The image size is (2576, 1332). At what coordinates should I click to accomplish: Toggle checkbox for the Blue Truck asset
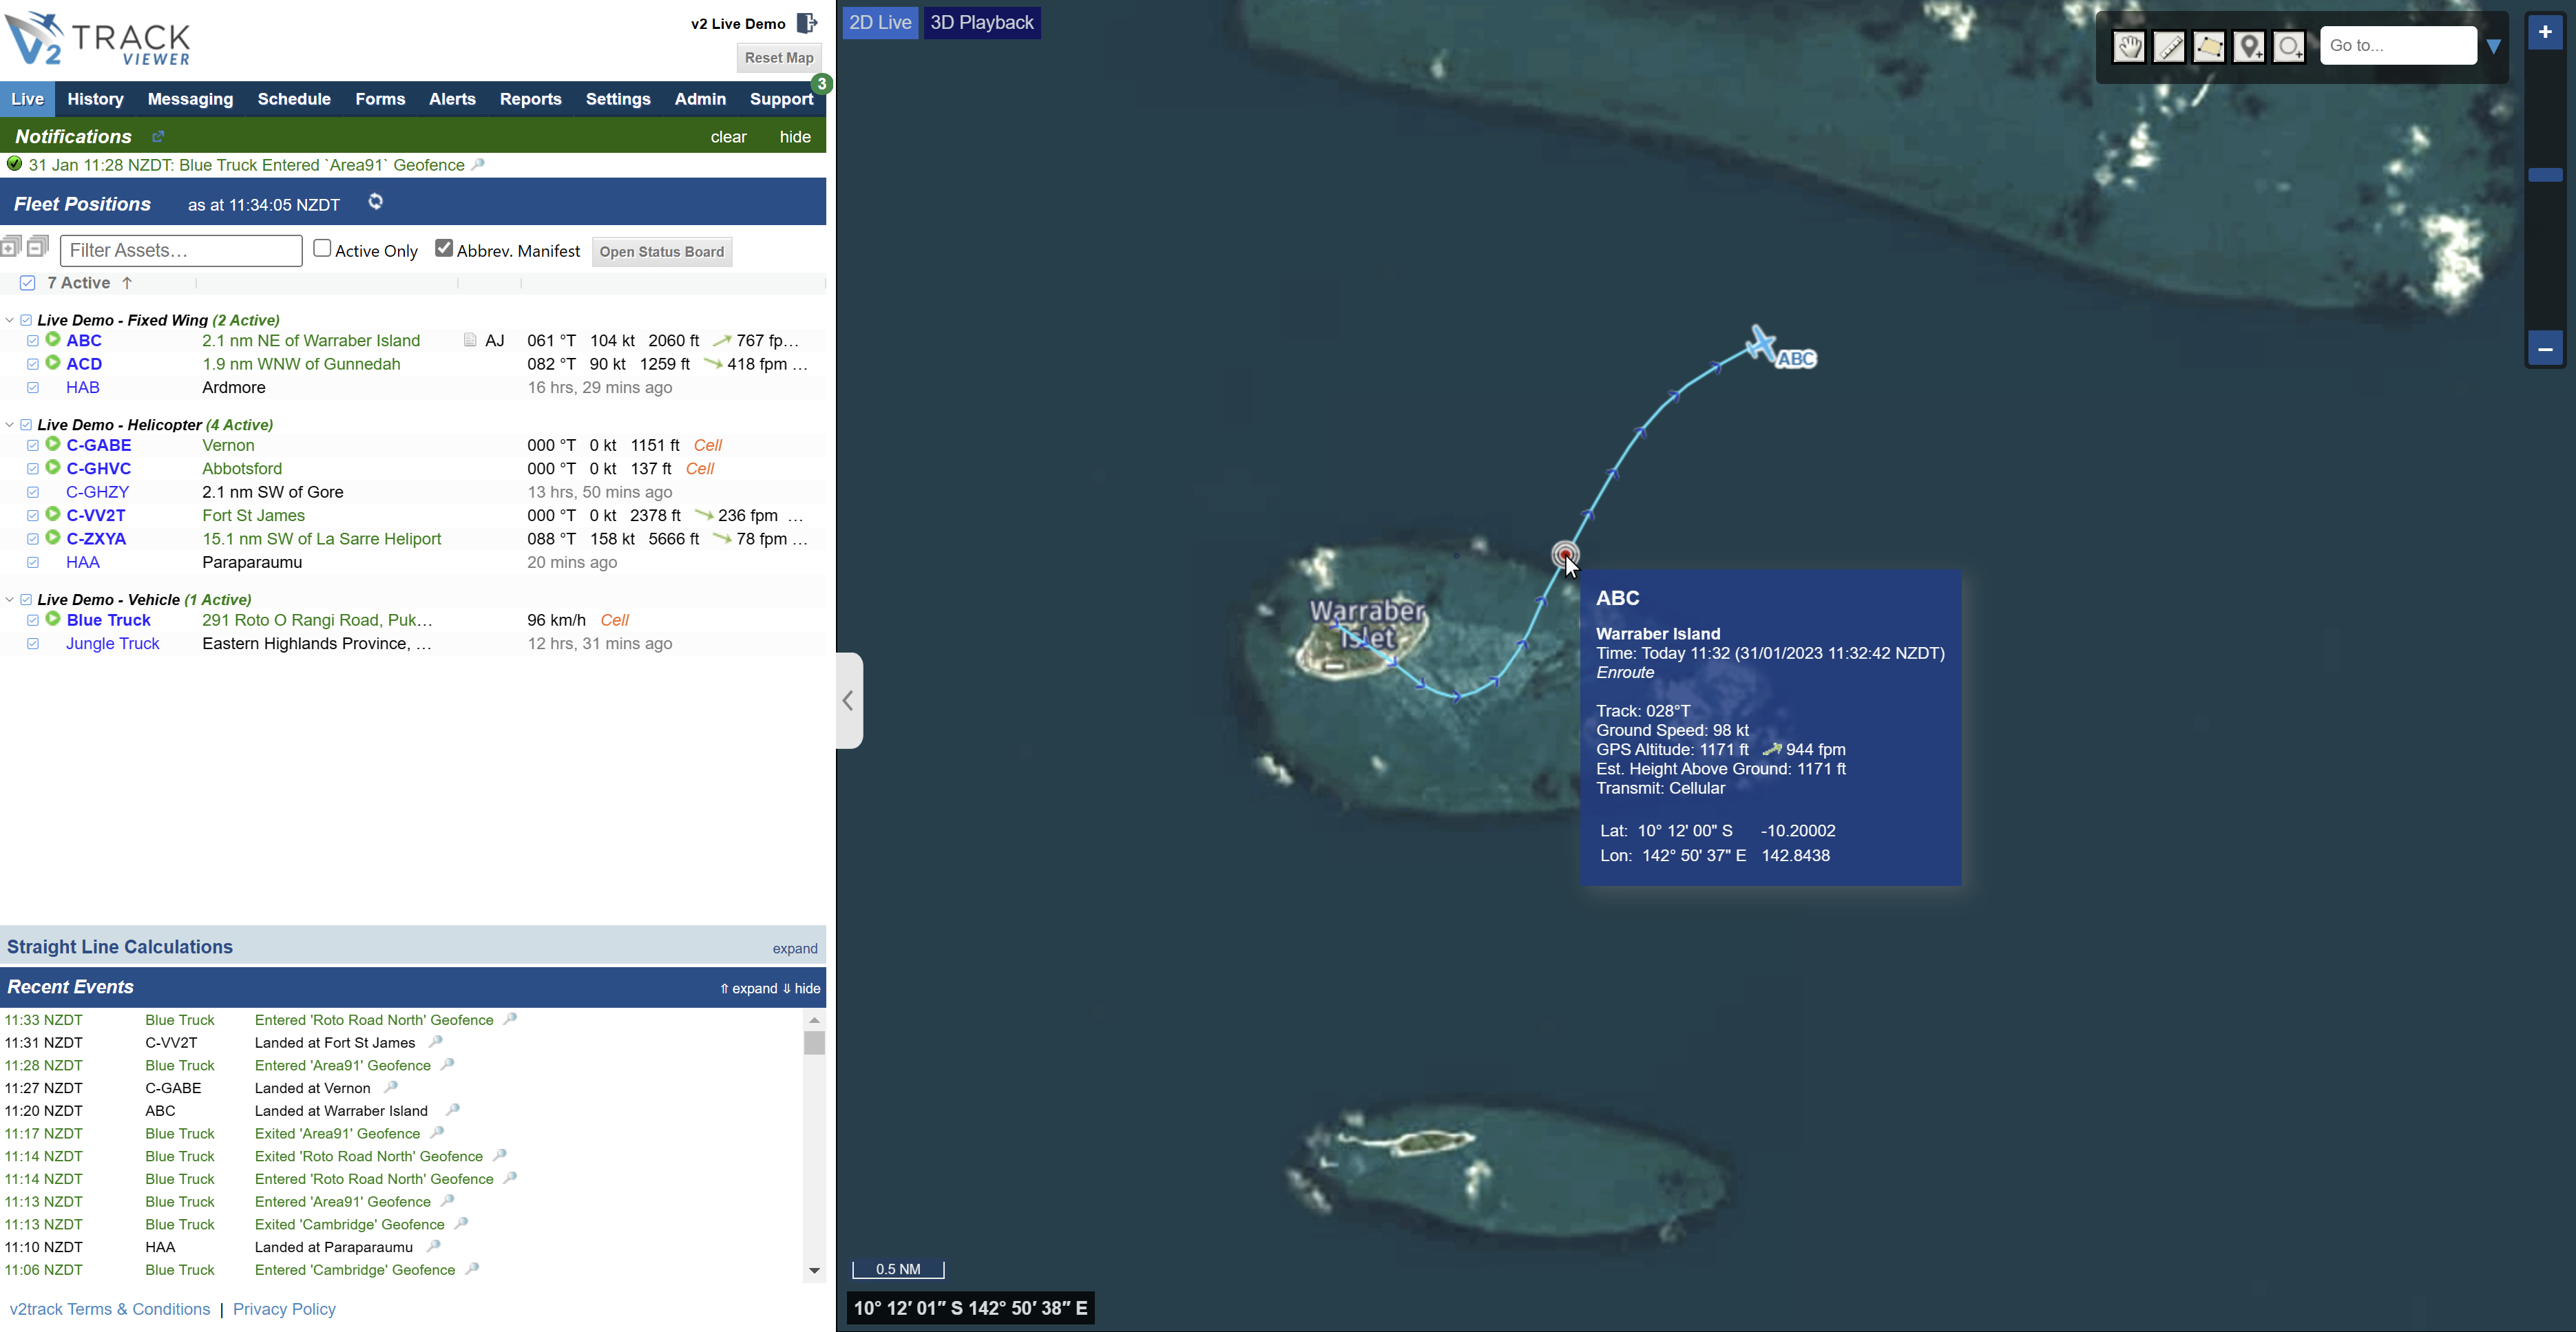click(33, 620)
